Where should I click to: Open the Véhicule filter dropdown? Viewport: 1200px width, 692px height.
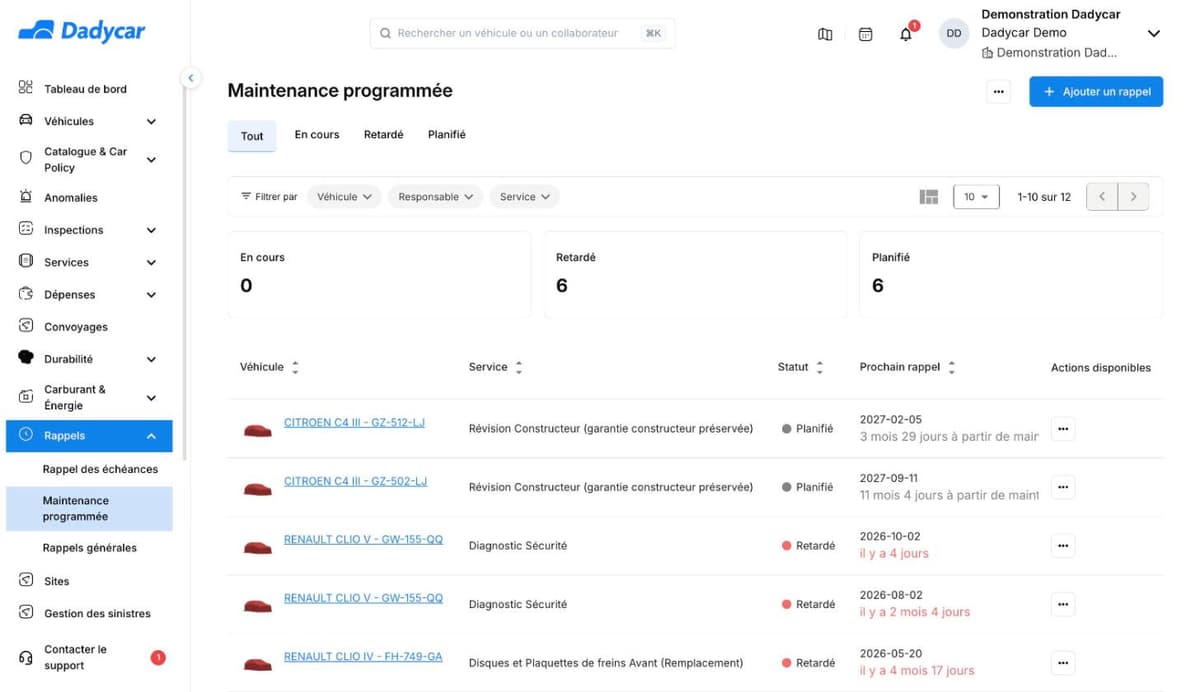344,197
